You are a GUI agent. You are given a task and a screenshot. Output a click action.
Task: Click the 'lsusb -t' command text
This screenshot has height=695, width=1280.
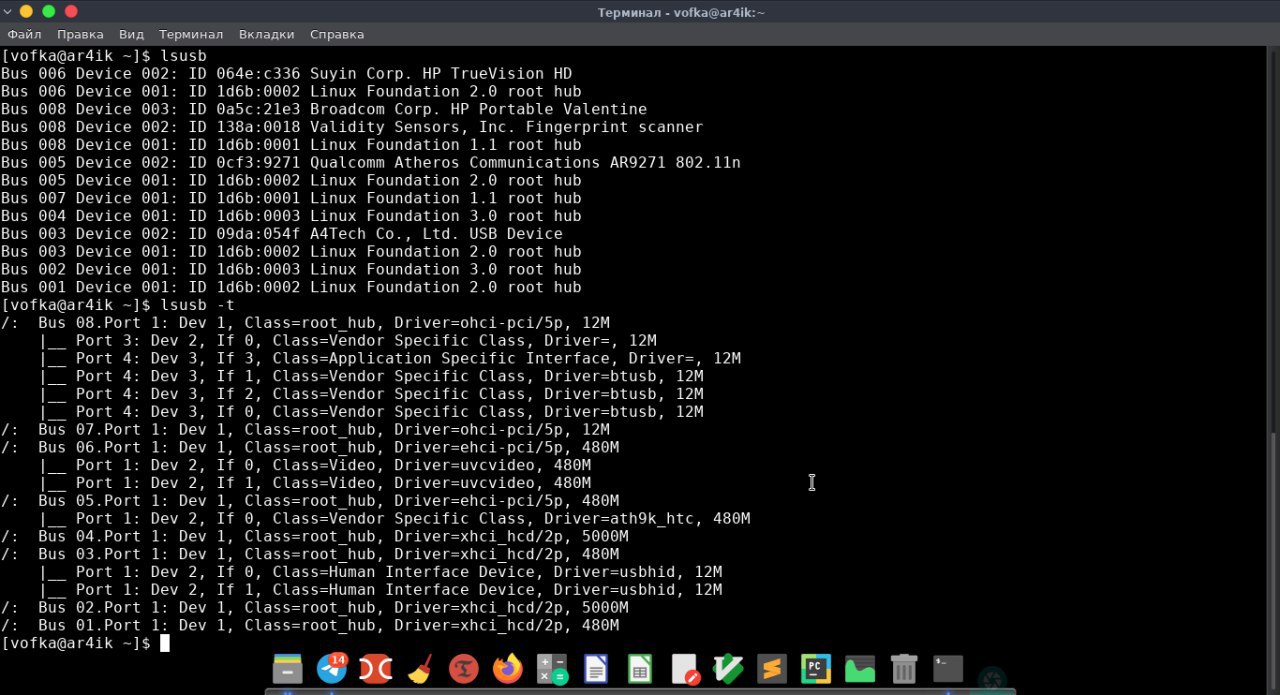coord(197,305)
